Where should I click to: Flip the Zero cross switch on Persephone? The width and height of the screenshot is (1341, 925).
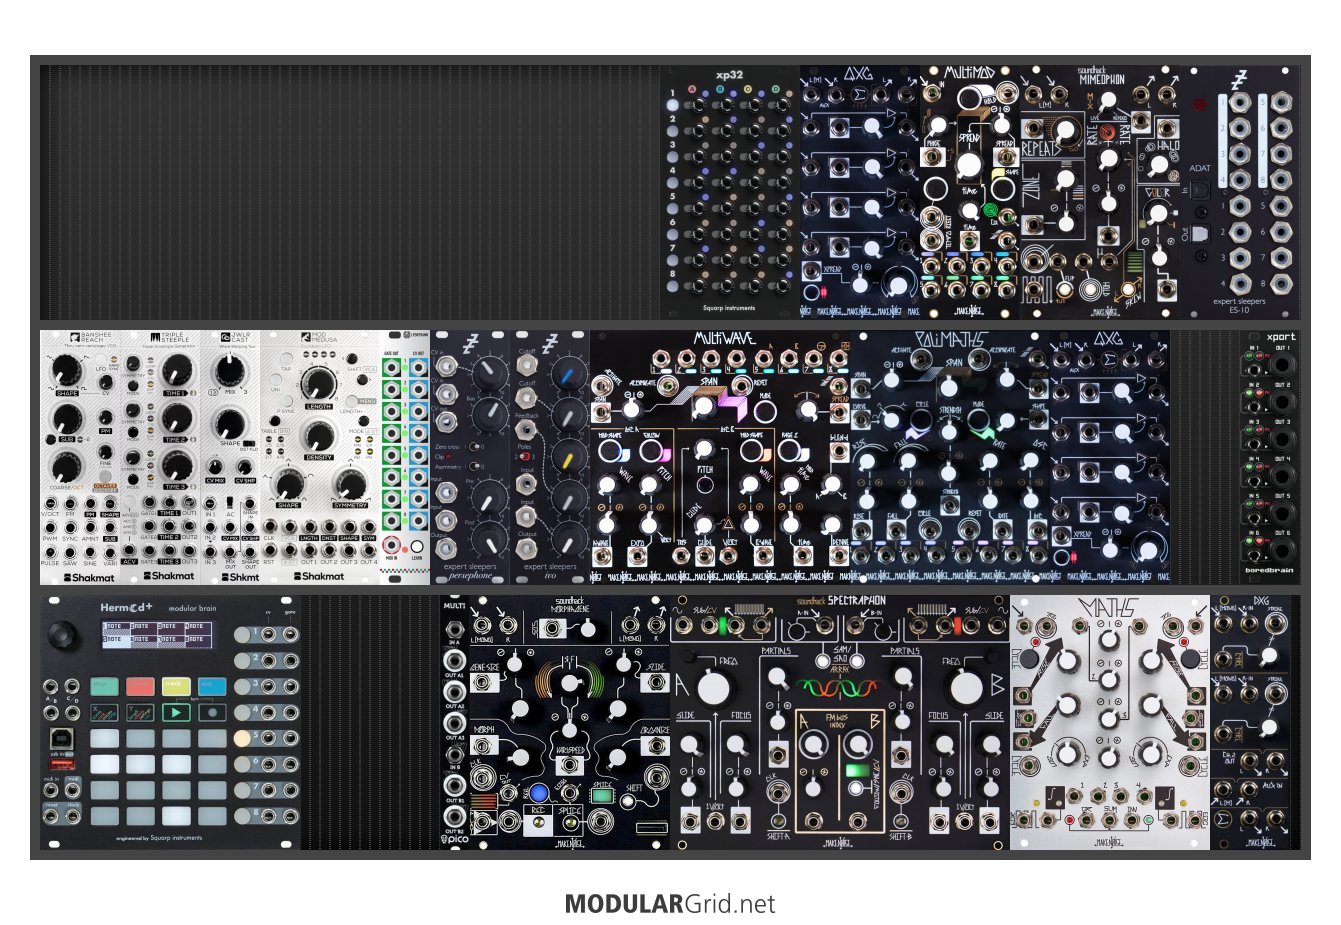[475, 446]
